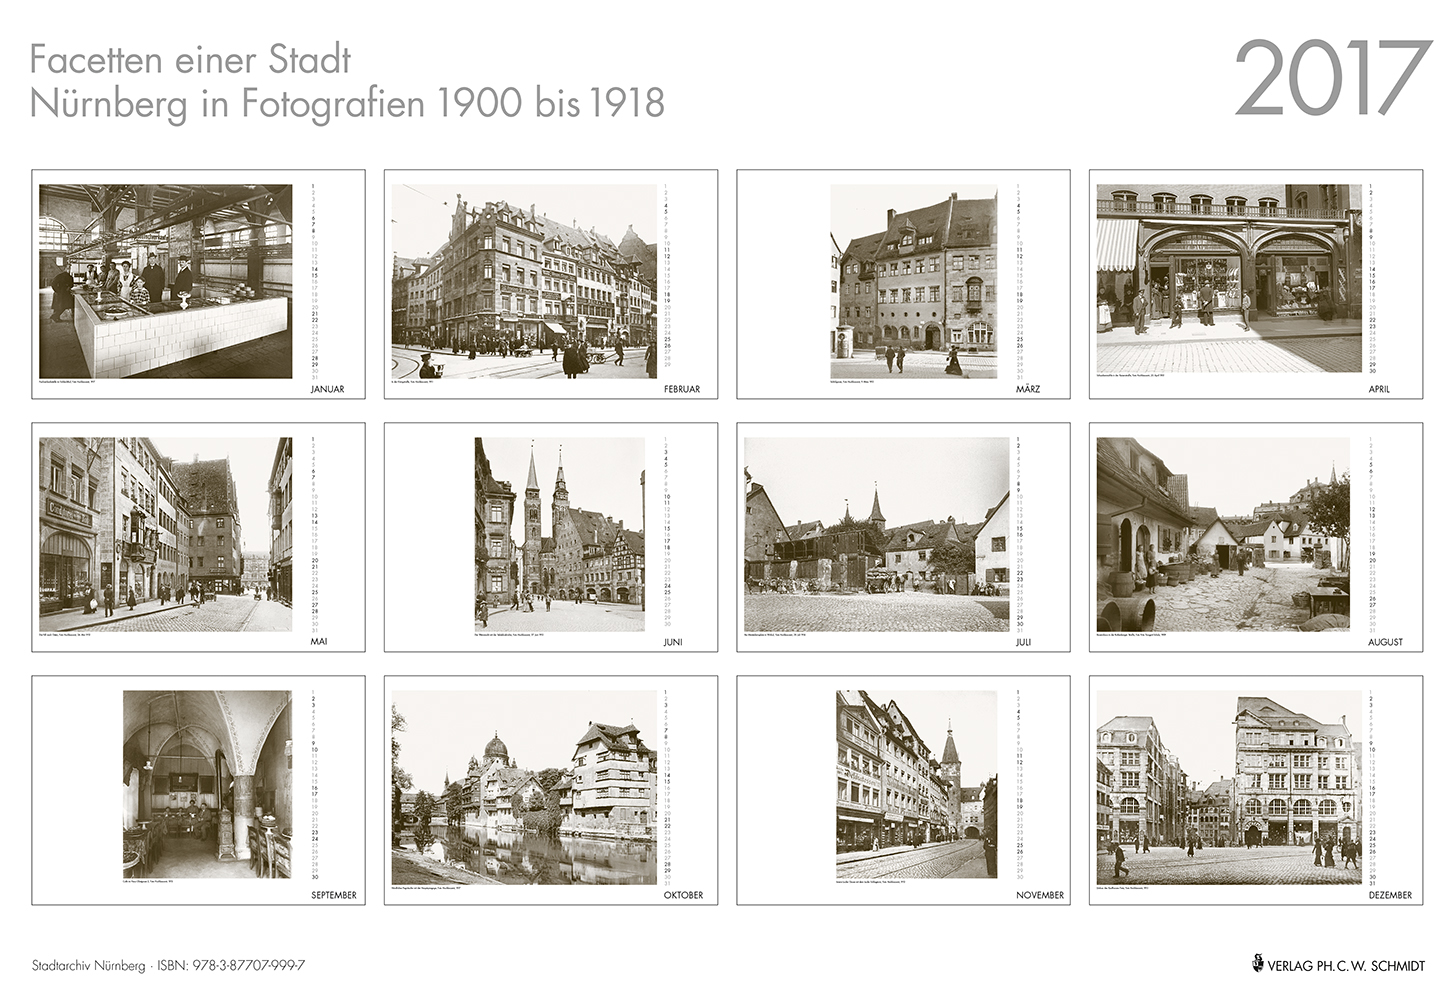Click the Januar day number column

(314, 281)
